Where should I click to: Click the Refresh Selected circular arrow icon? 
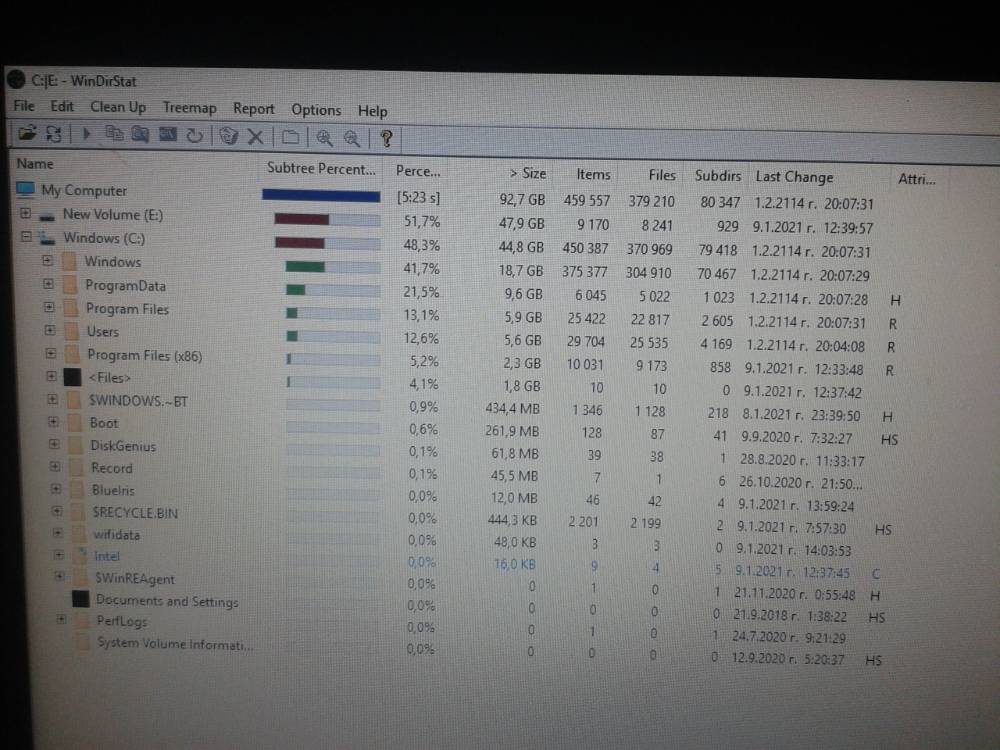click(195, 135)
